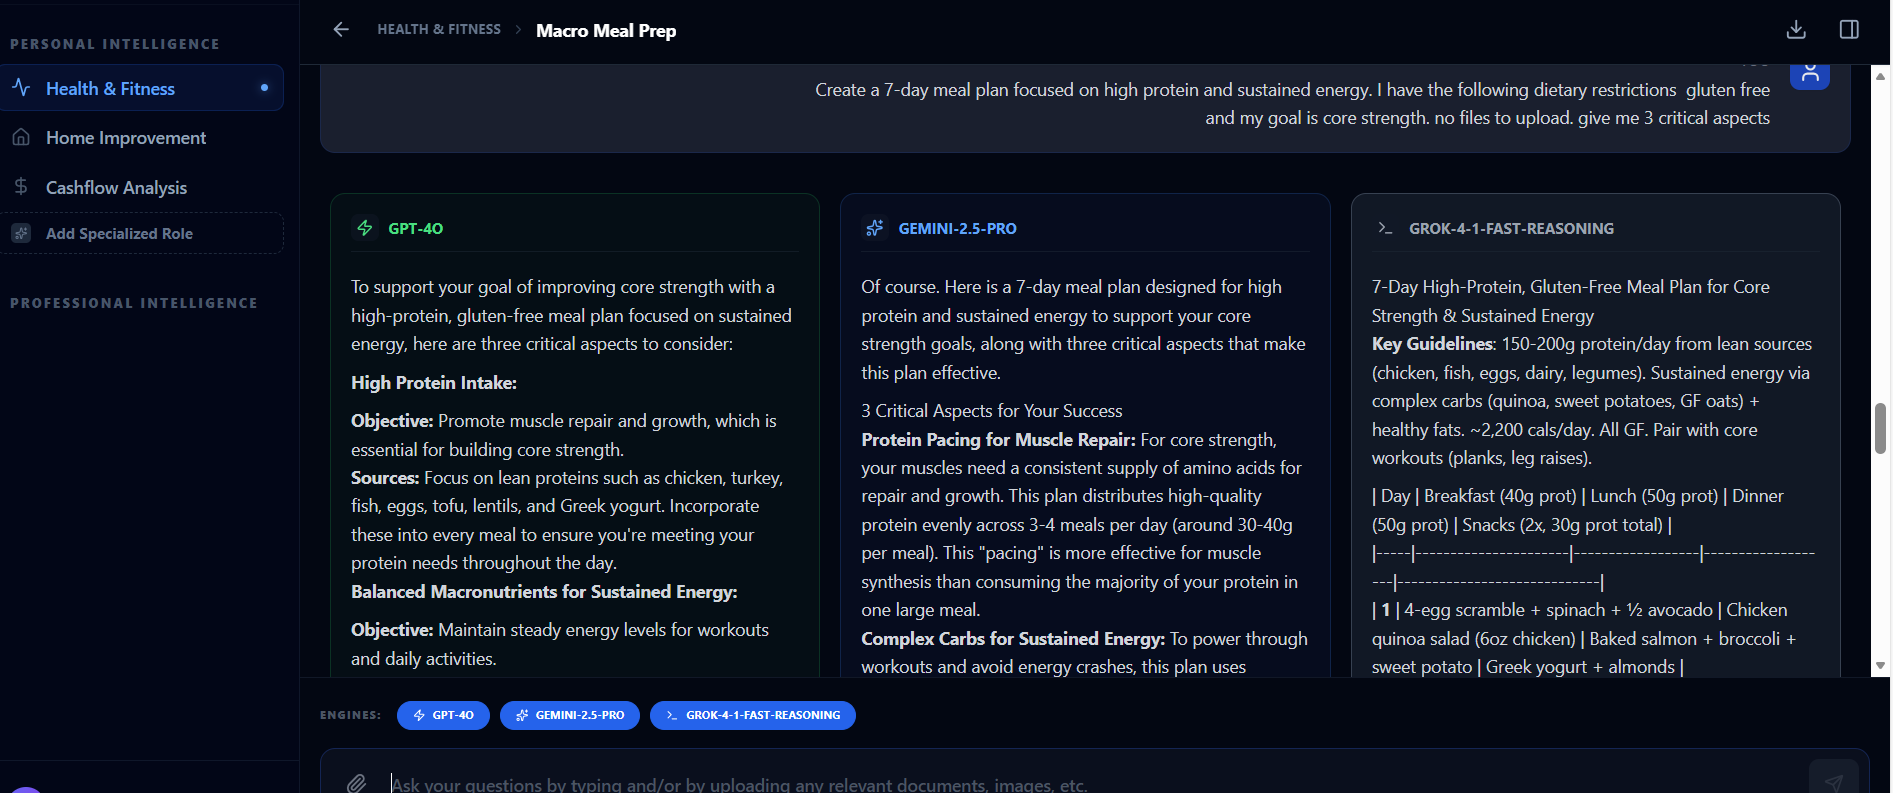Click the paperclip attachment icon
1893x793 pixels.
[x=357, y=784]
